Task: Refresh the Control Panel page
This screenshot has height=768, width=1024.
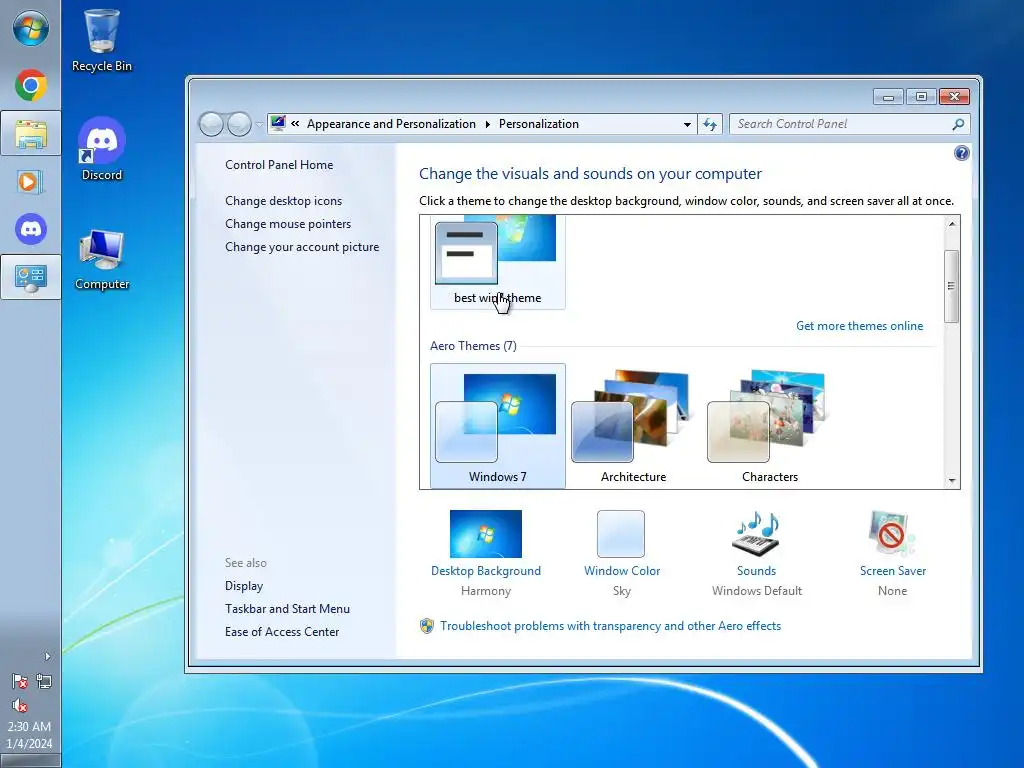Action: pos(710,124)
